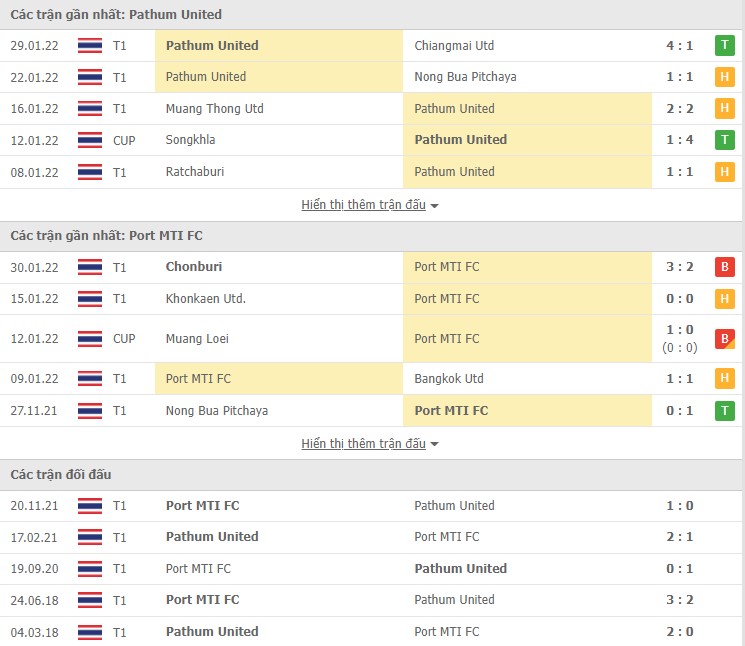Click 'Các trận gần nhất: Port MTI FC' header
The image size is (745, 646).
(x=106, y=235)
